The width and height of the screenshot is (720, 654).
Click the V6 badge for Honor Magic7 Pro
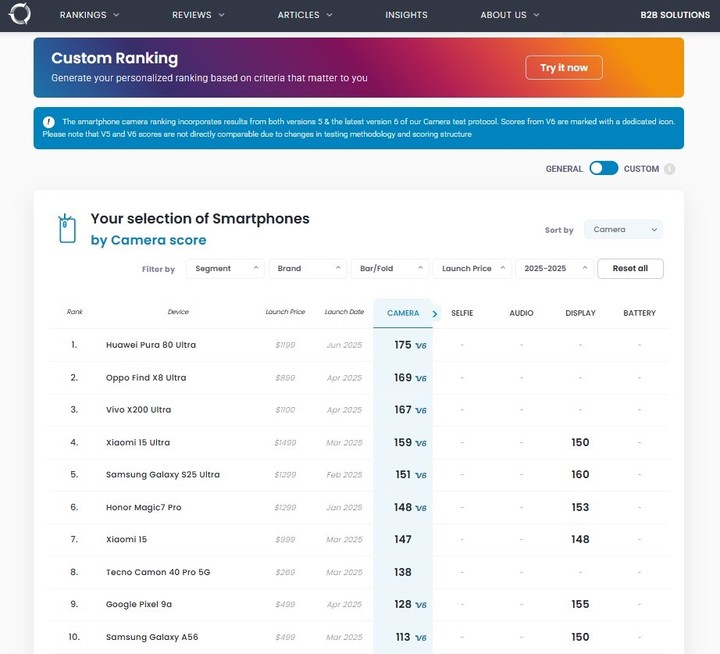click(x=421, y=508)
